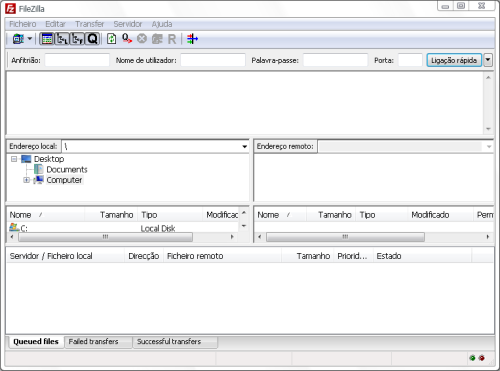Click local list scroll left arrow
The width and height of the screenshot is (500, 371).
pos(12,237)
